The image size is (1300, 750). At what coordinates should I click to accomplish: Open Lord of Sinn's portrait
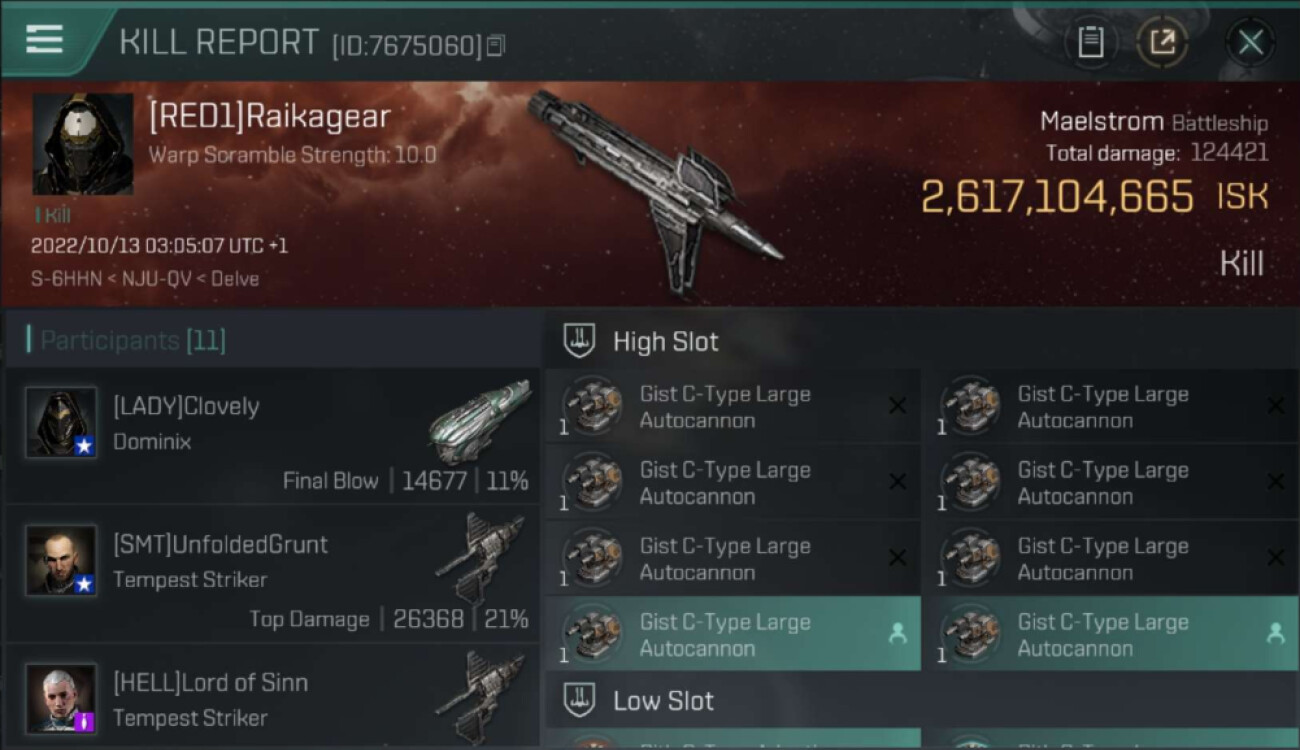click(61, 697)
